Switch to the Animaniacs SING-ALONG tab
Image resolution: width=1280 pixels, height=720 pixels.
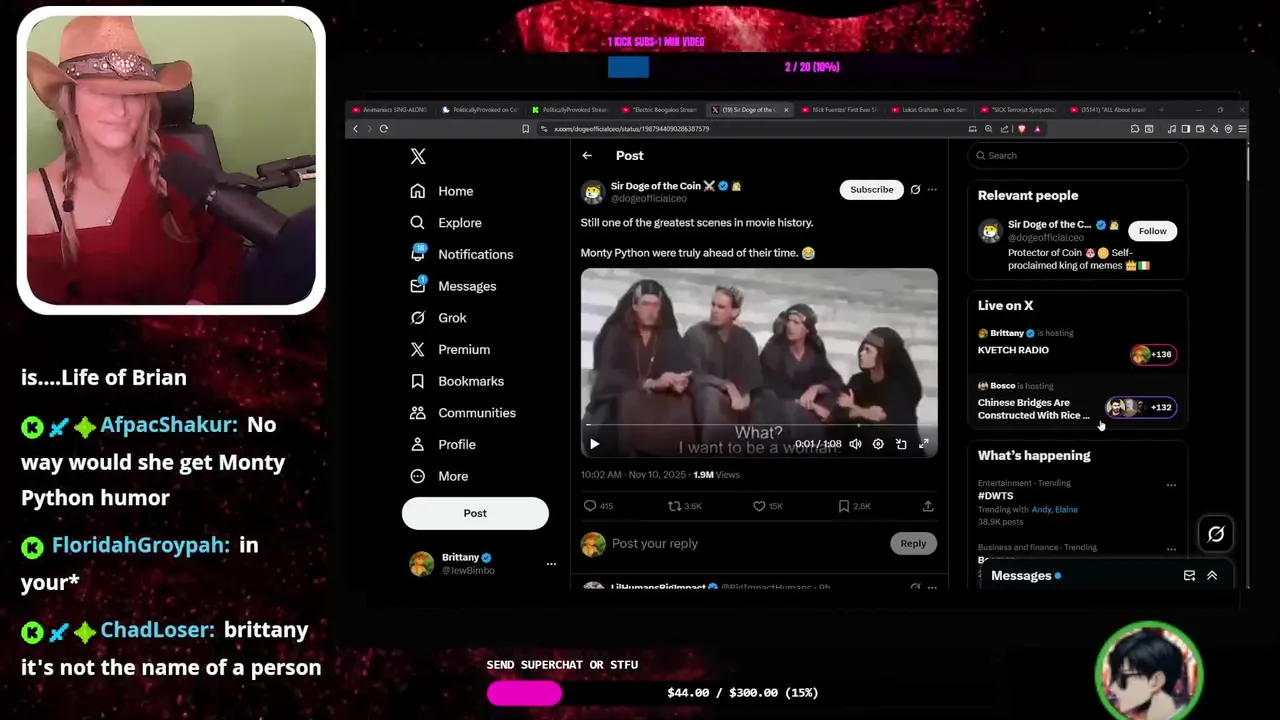pyautogui.click(x=390, y=110)
